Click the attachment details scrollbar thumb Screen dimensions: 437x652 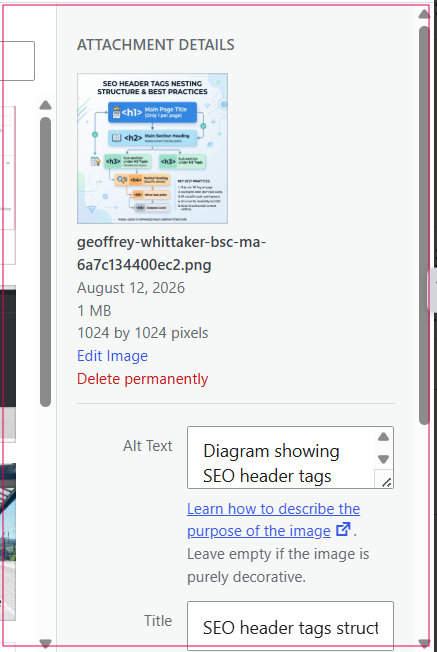424,225
